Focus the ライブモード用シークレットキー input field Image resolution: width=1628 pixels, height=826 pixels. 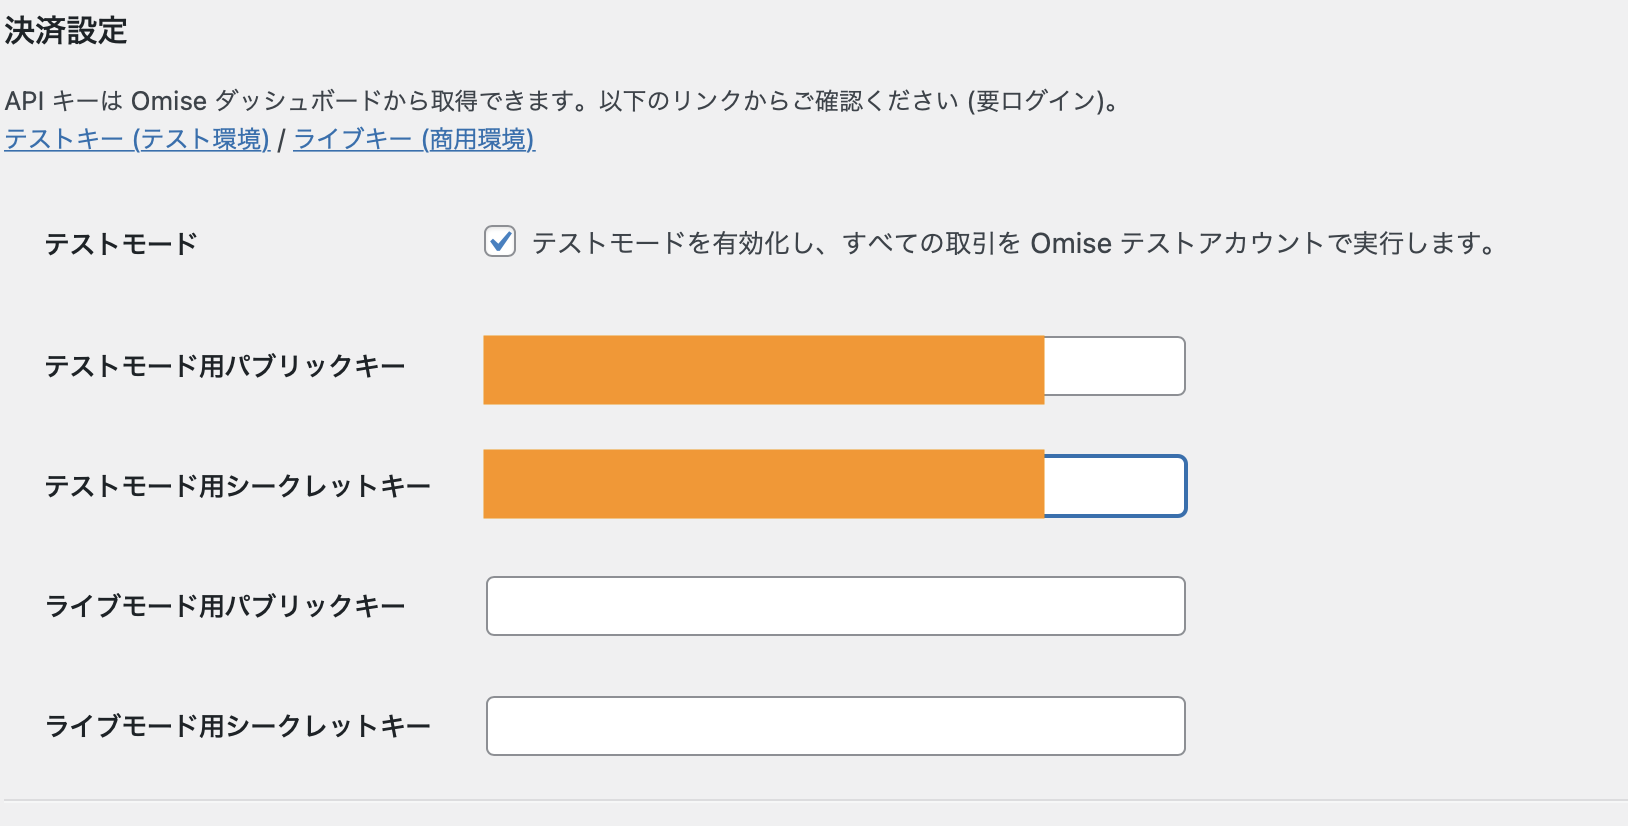(x=835, y=726)
